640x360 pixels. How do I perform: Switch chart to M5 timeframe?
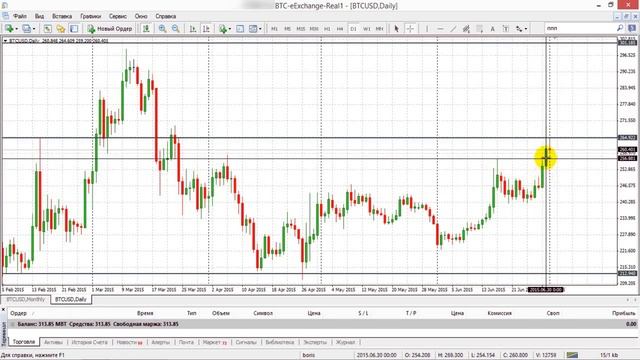[287, 29]
